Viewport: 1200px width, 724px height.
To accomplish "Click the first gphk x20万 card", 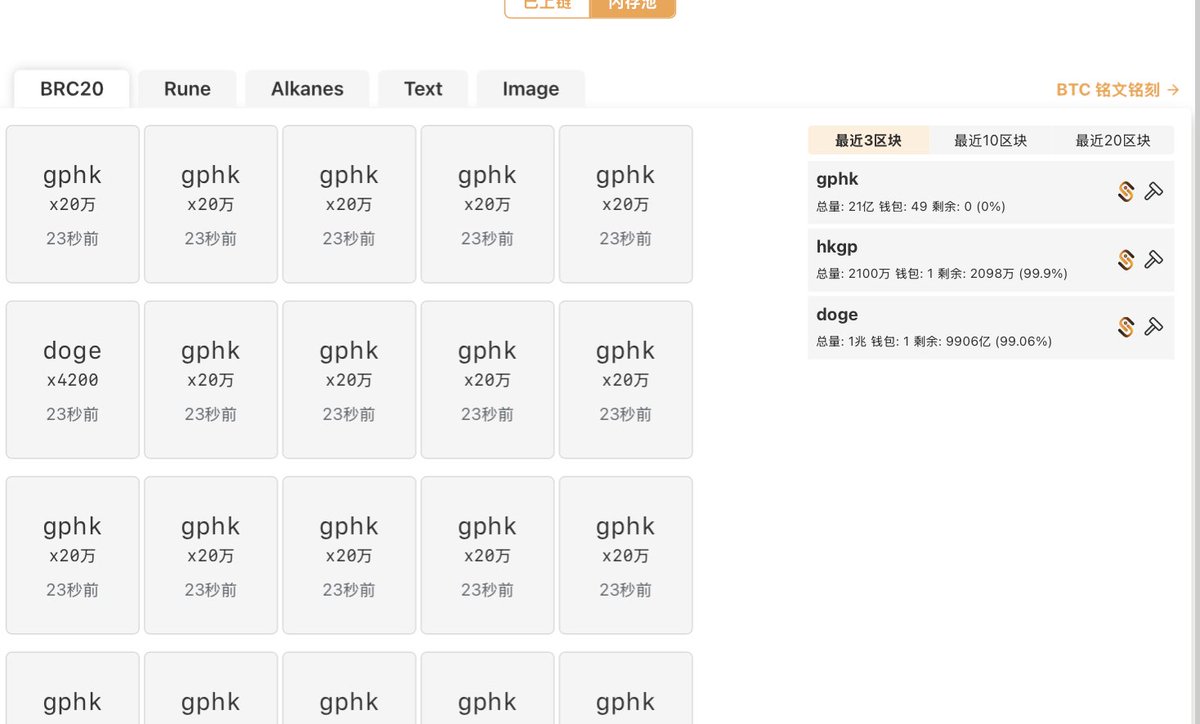I will (72, 203).
